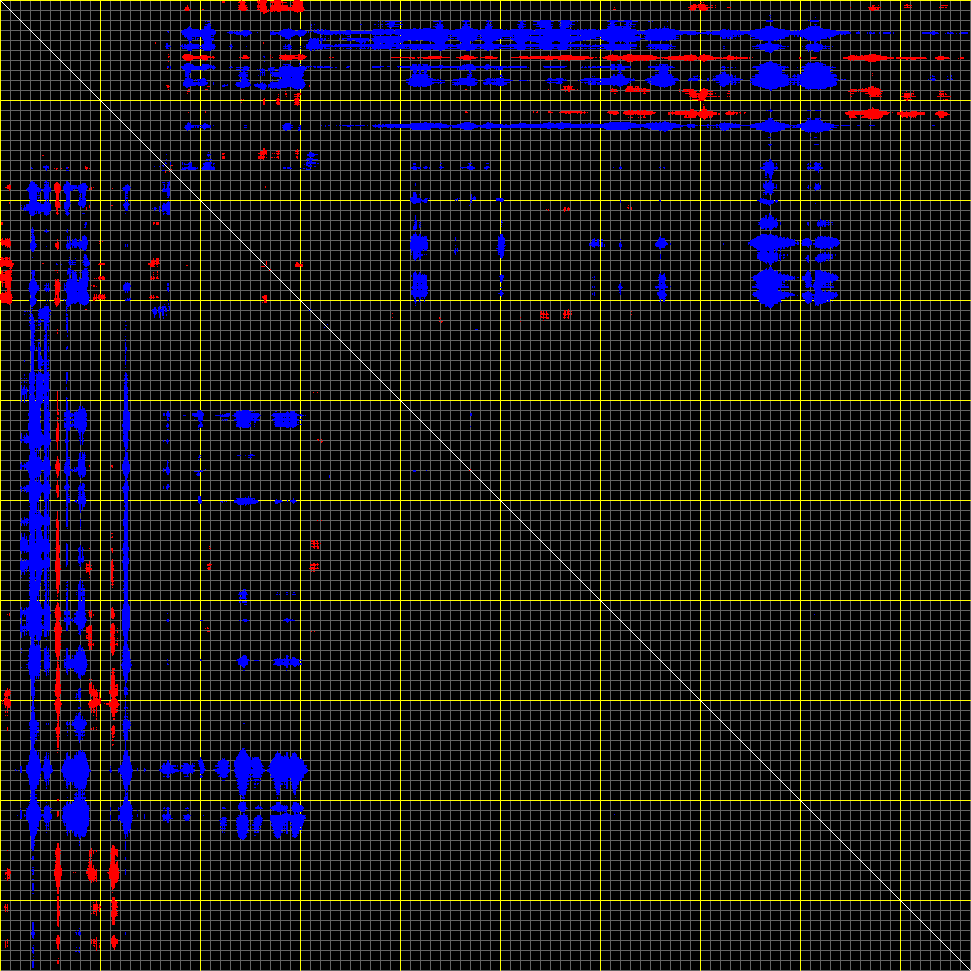Select the red peak at far top-right

coord(872,113)
